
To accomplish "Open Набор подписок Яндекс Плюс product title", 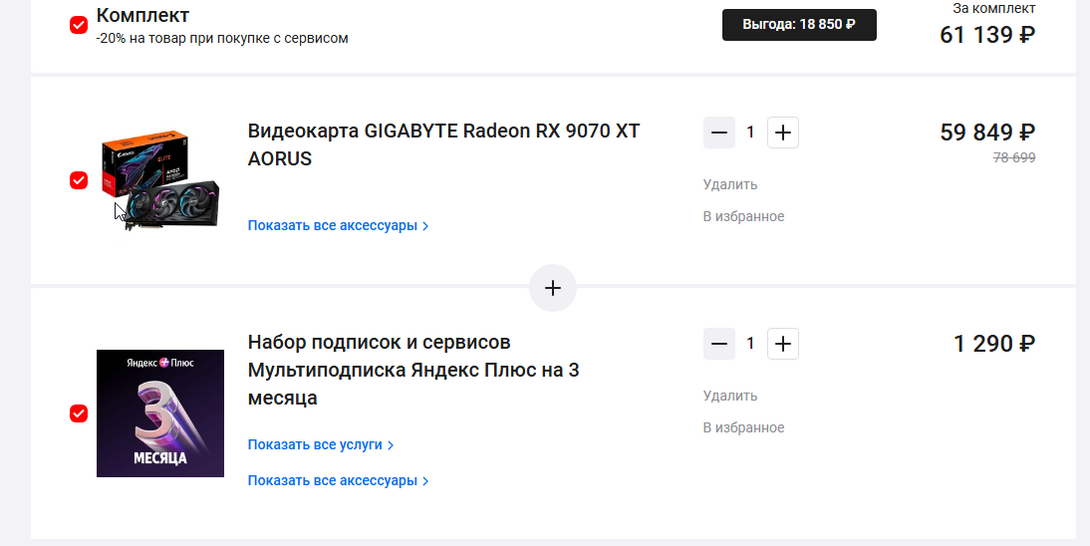I will pyautogui.click(x=414, y=370).
